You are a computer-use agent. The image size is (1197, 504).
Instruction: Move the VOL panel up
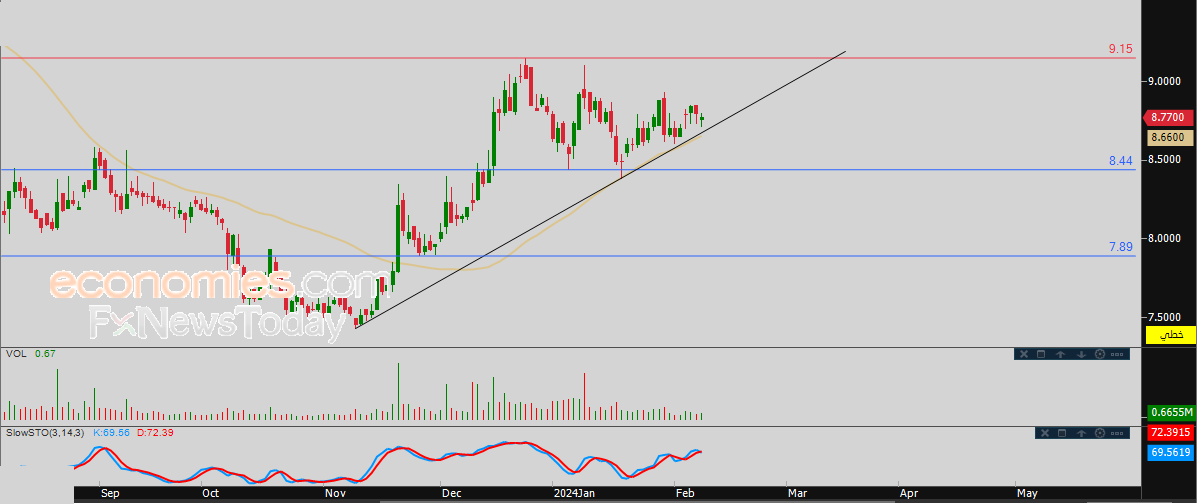pyautogui.click(x=1060, y=354)
